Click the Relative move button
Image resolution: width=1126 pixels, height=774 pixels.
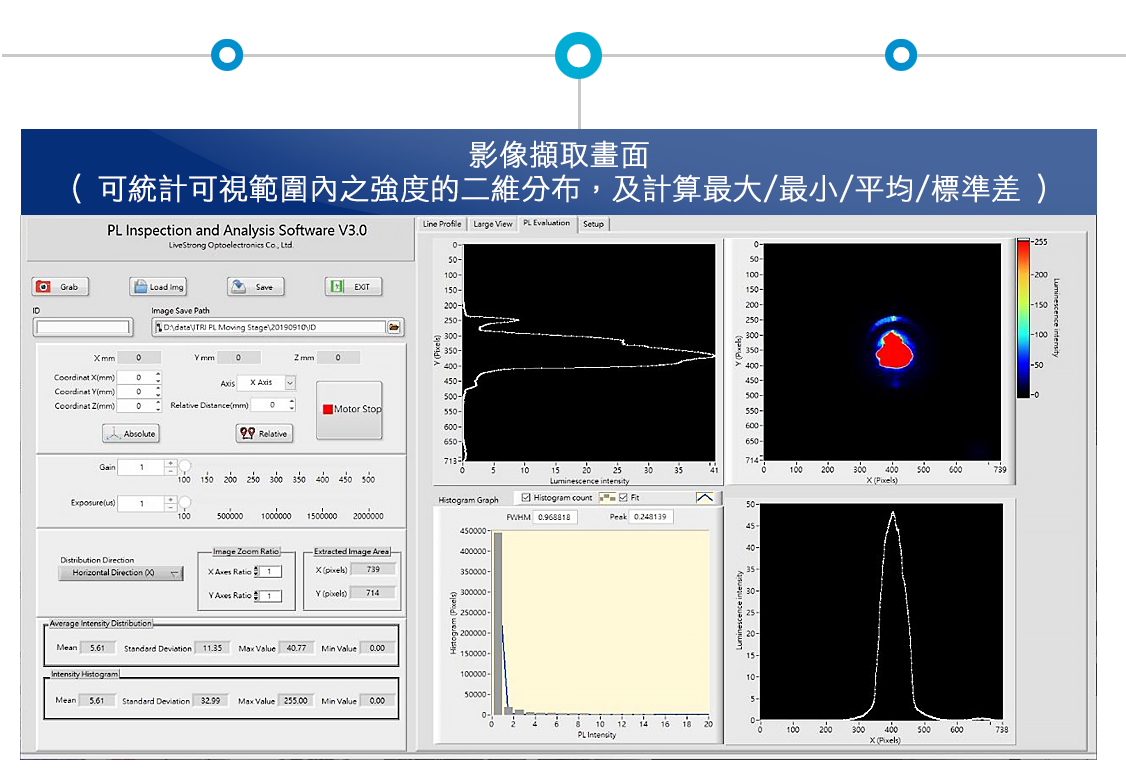[264, 434]
